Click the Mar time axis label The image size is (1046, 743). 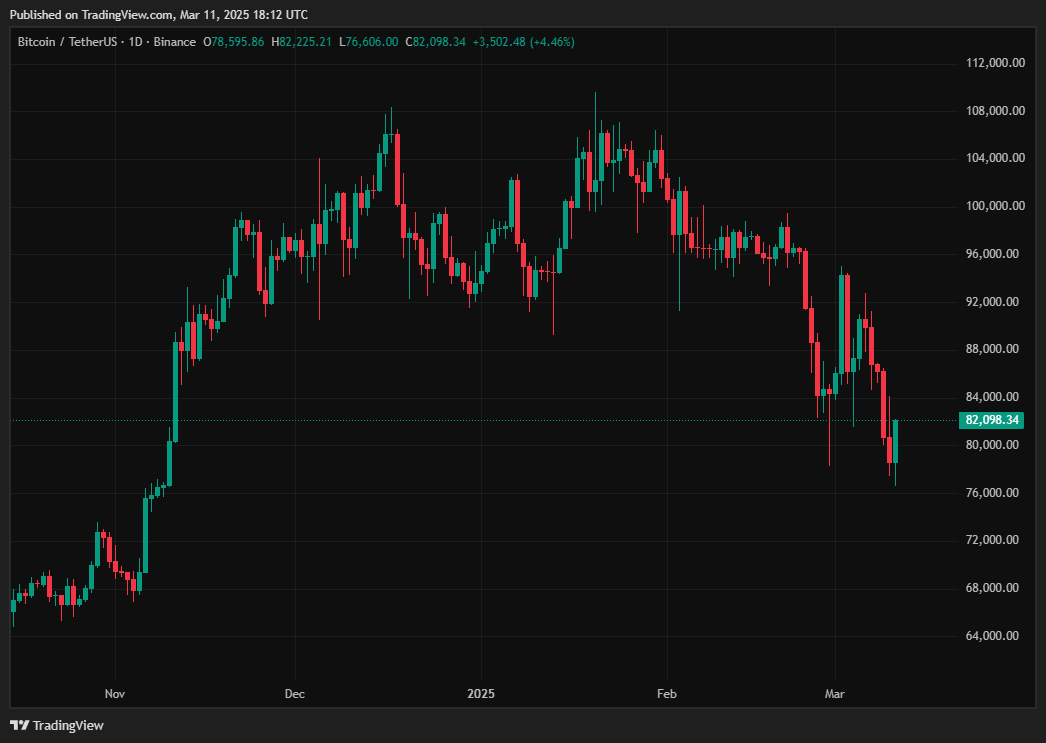point(835,694)
